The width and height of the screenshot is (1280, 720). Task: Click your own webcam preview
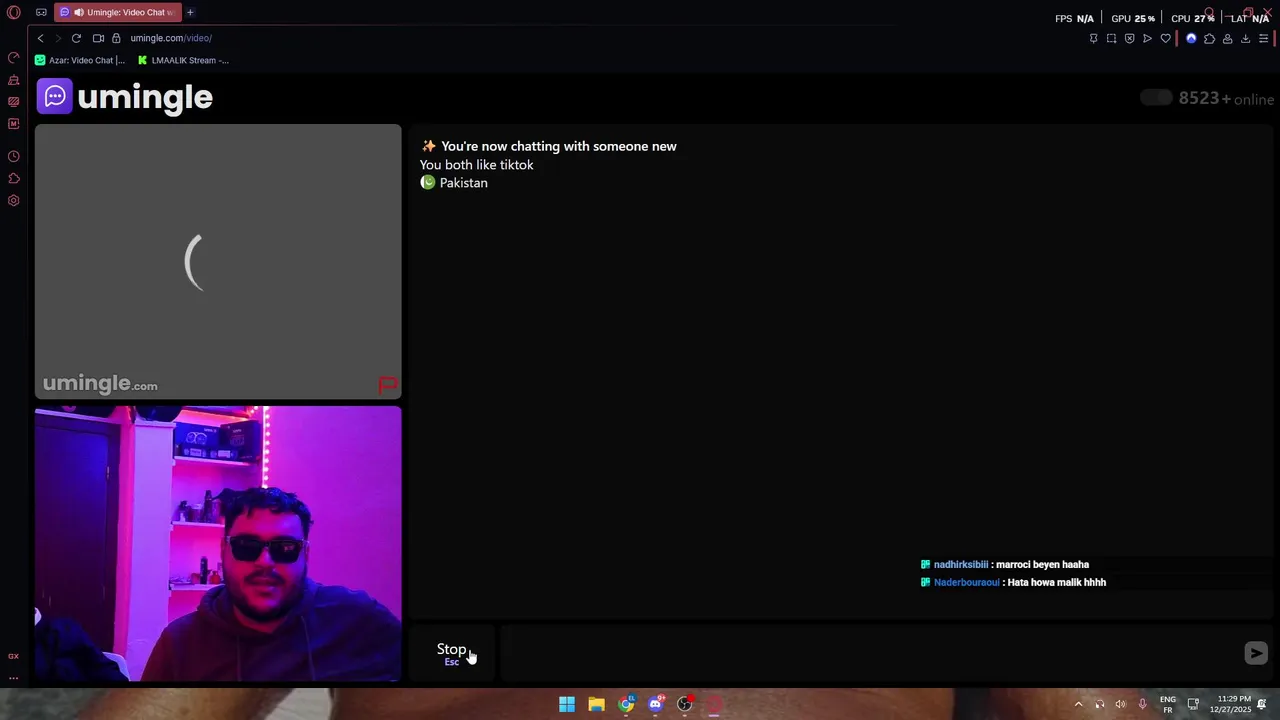point(218,543)
